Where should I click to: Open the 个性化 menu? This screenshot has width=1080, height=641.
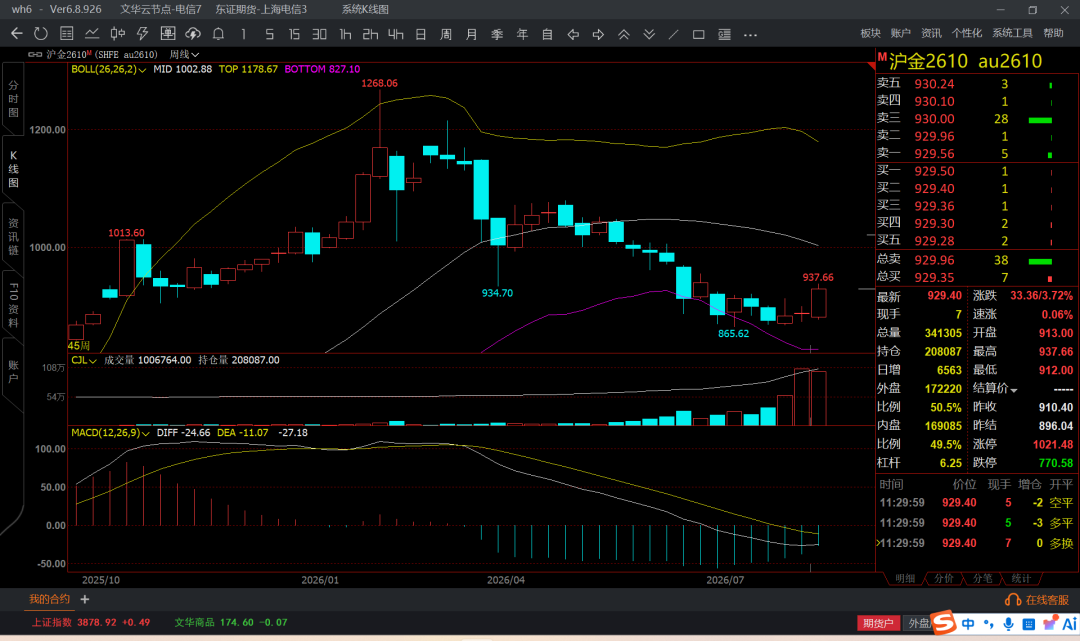coord(967,33)
